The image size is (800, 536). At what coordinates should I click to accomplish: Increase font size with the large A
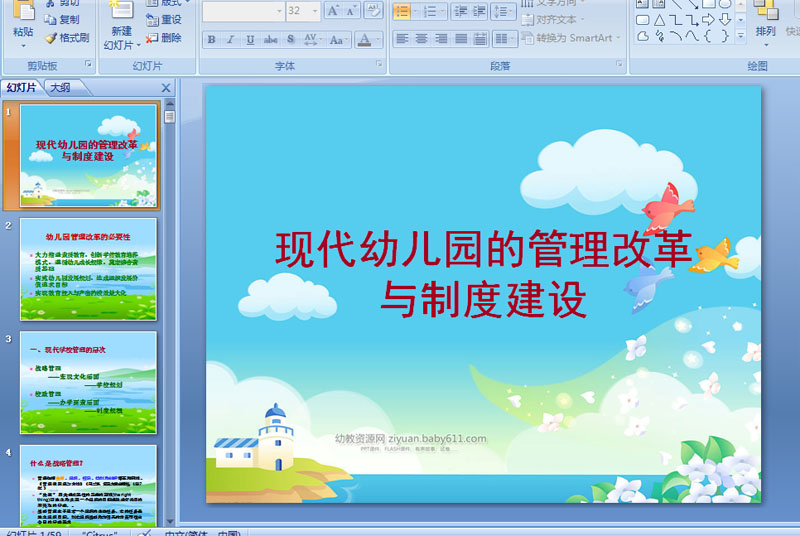333,11
